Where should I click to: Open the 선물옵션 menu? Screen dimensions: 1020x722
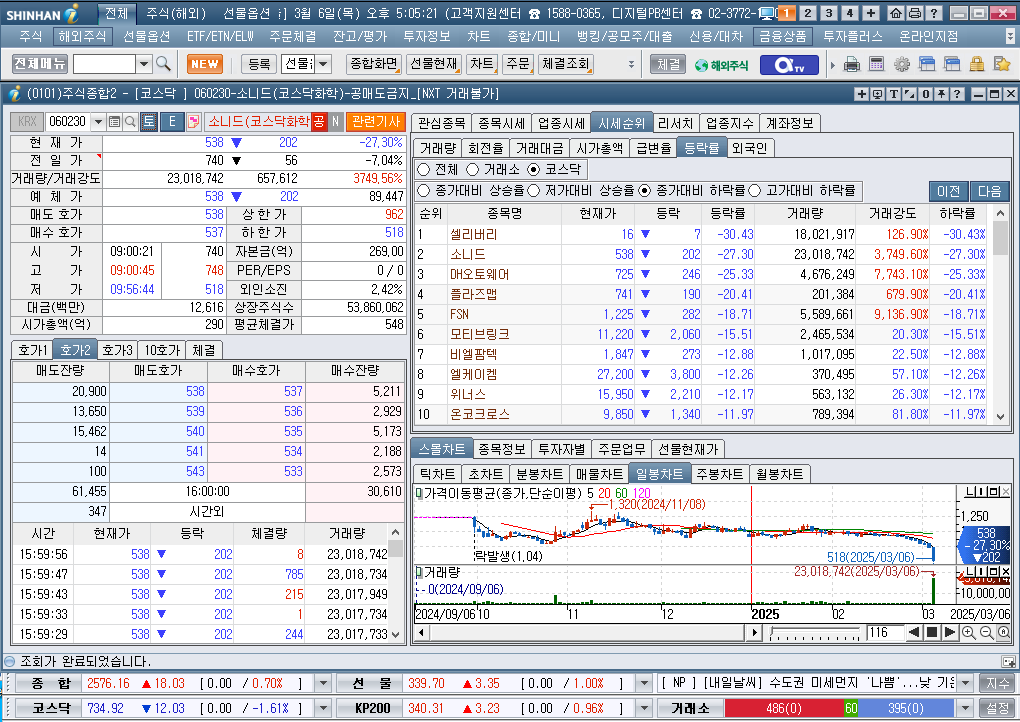click(146, 37)
